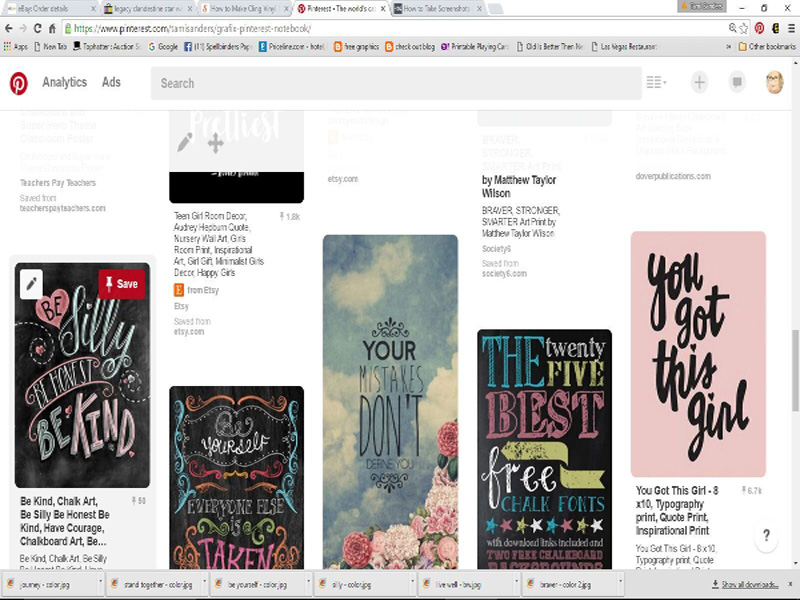The height and width of the screenshot is (600, 800).
Task: Open the You Got This Girl pin image
Action: click(x=698, y=354)
